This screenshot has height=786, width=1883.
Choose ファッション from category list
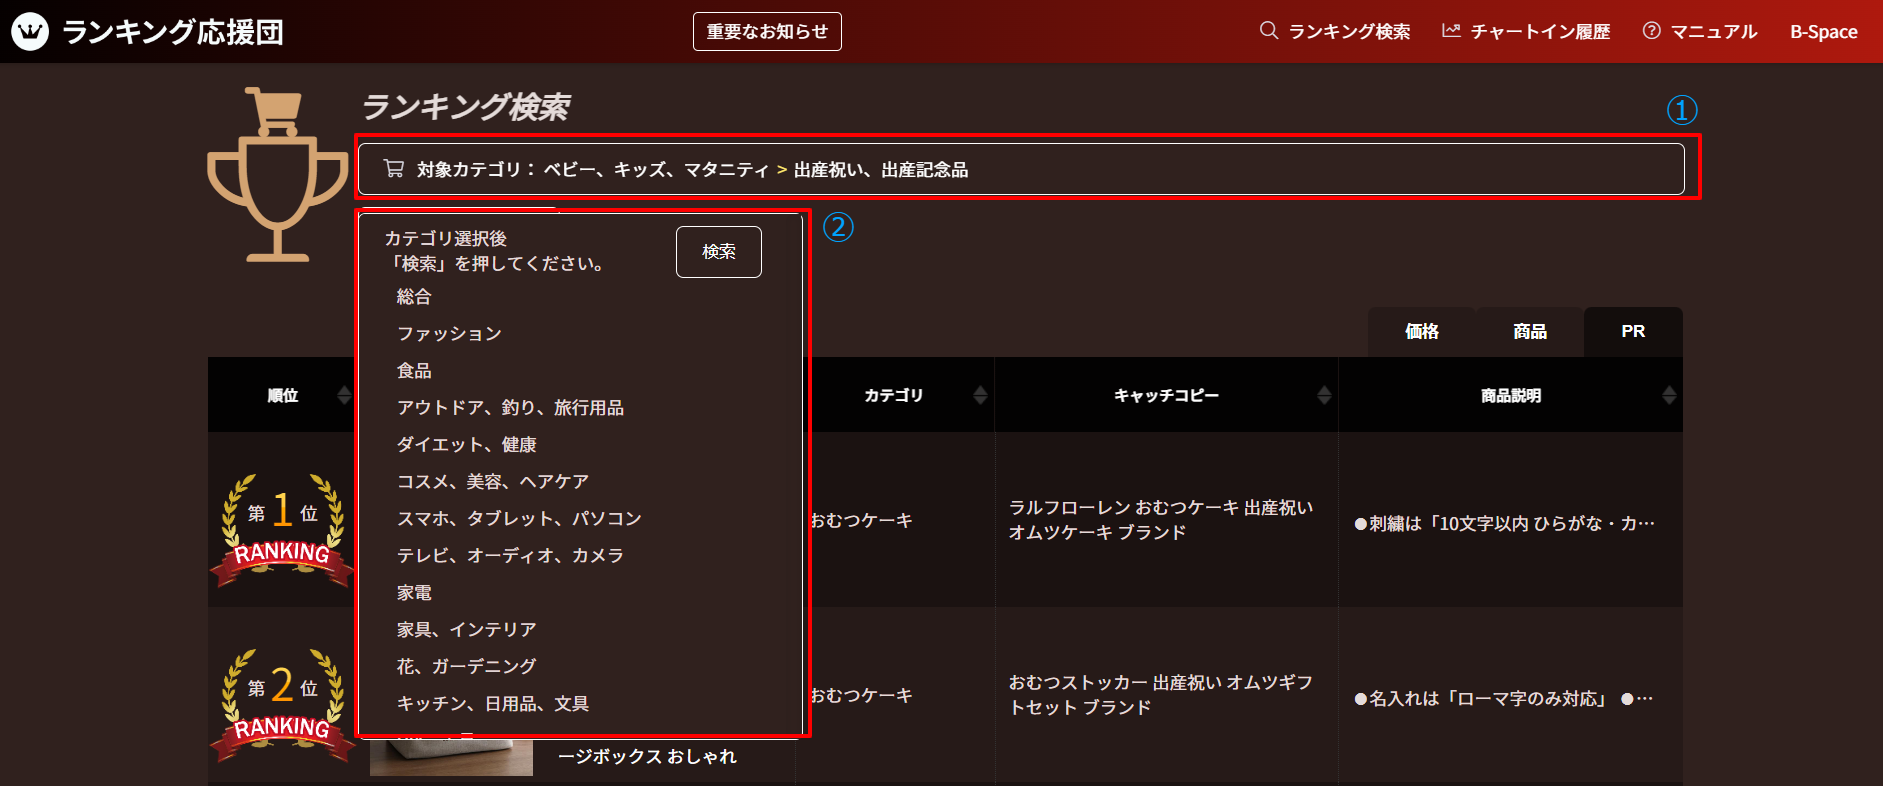449,334
